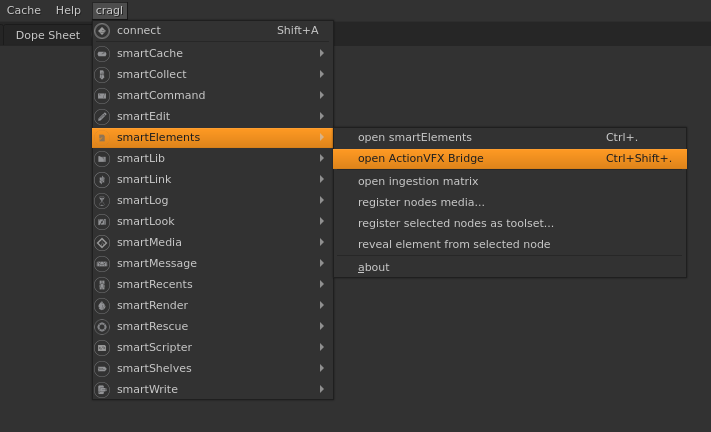Image resolution: width=711 pixels, height=432 pixels.
Task: Click the smartLib folder icon
Action: [x=102, y=159]
